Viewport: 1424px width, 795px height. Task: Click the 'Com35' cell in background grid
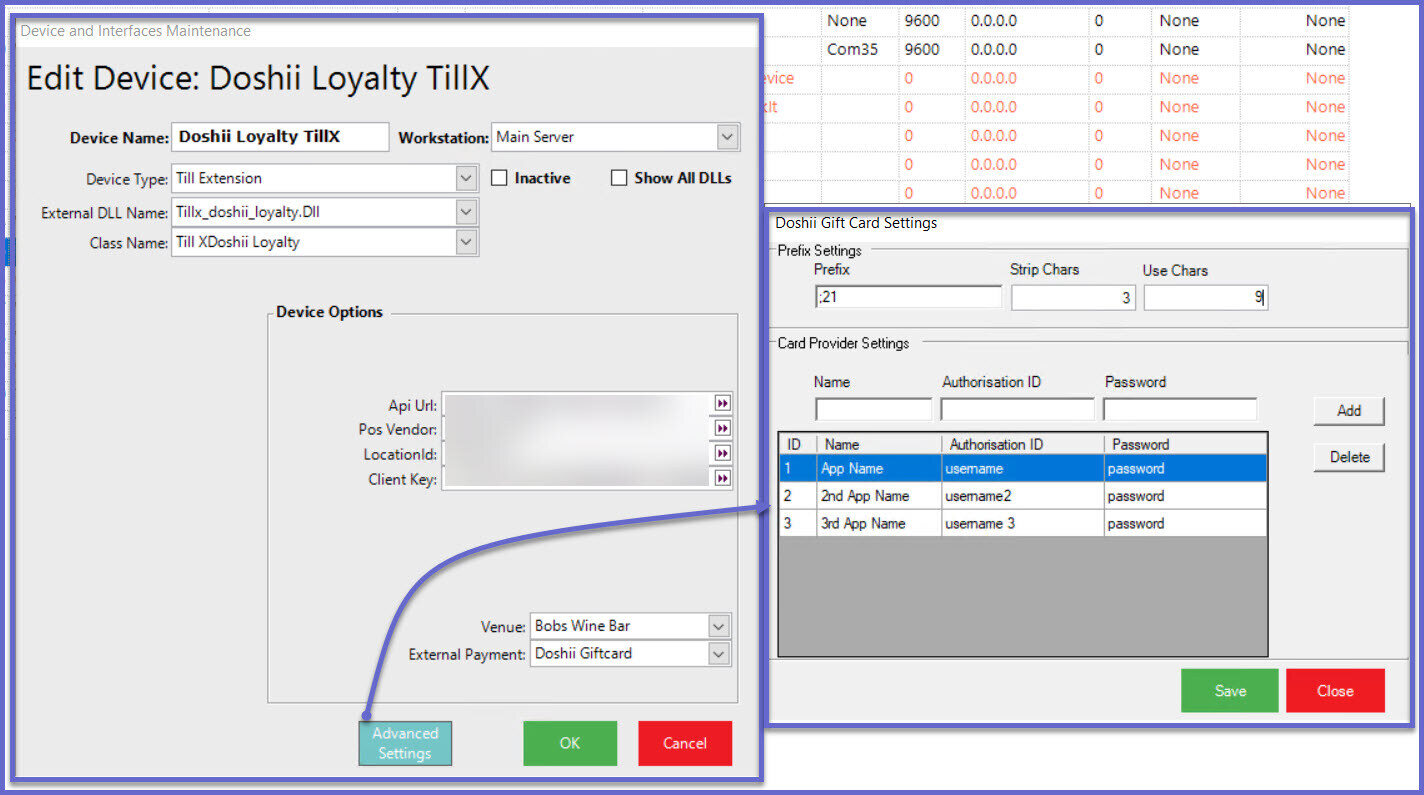pyautogui.click(x=859, y=49)
